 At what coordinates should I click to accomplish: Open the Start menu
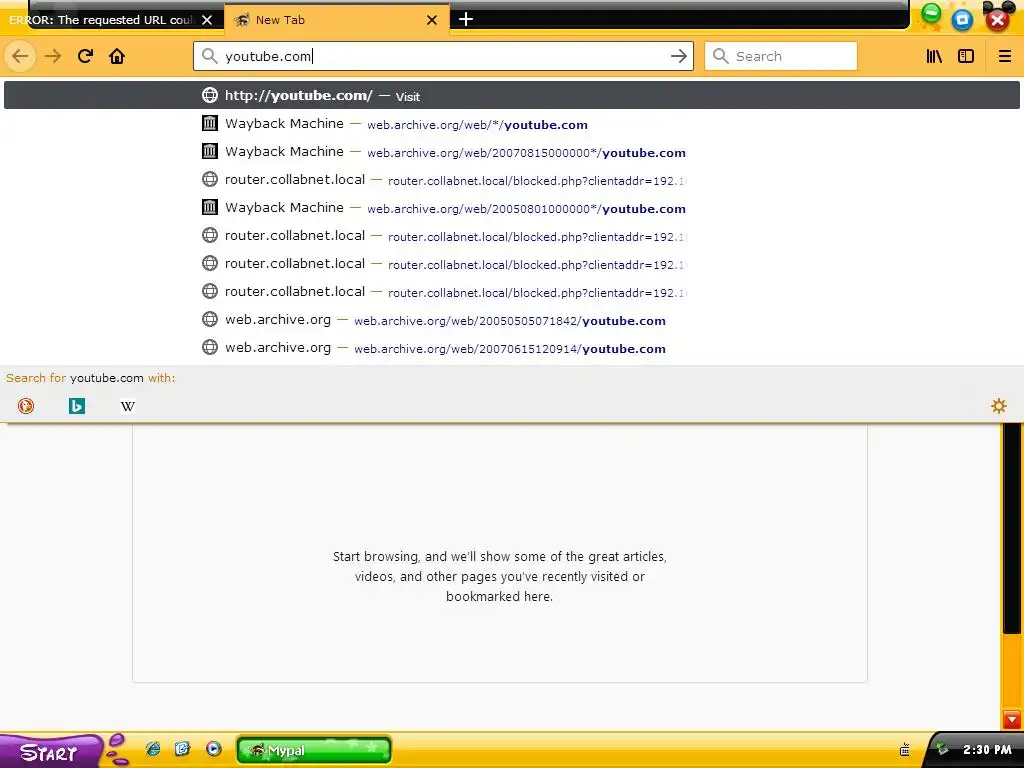pyautogui.click(x=51, y=751)
